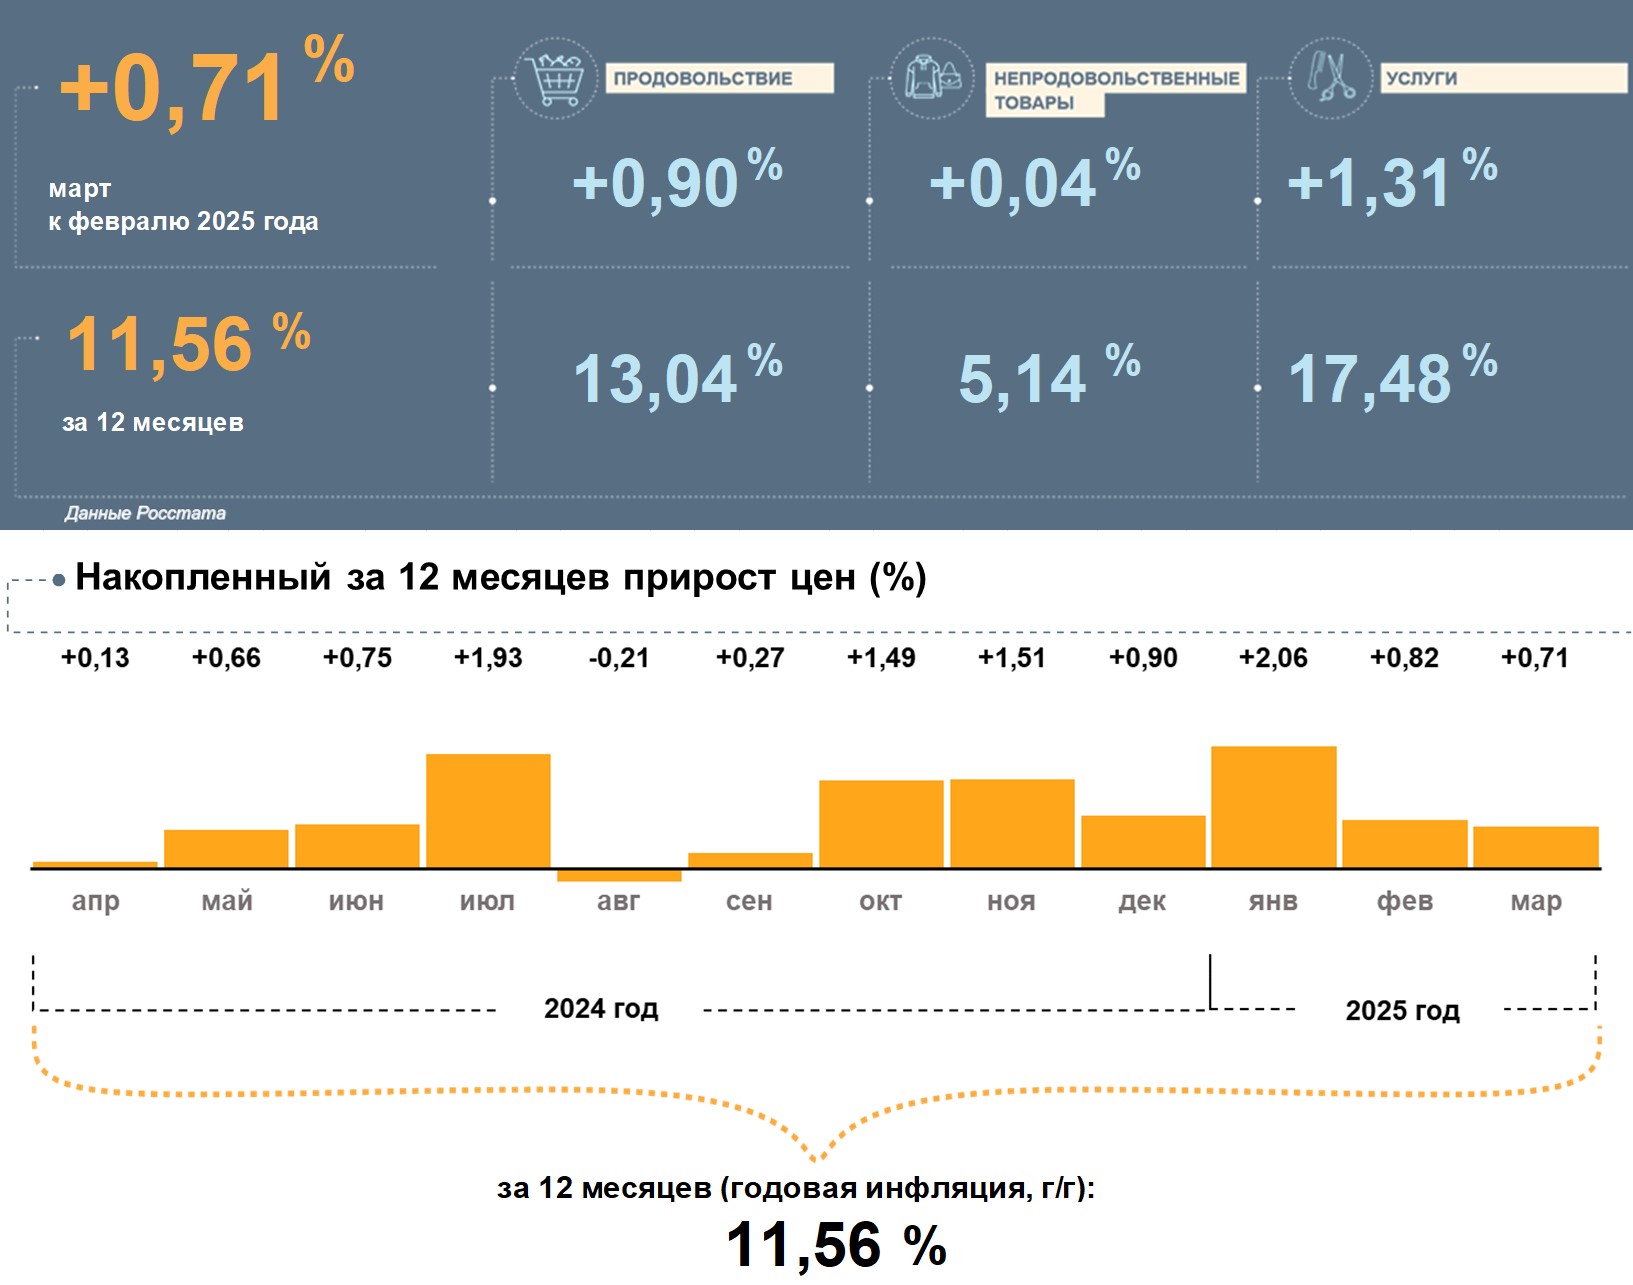Click the дек chart bar
The image size is (1633, 1285).
(1143, 842)
